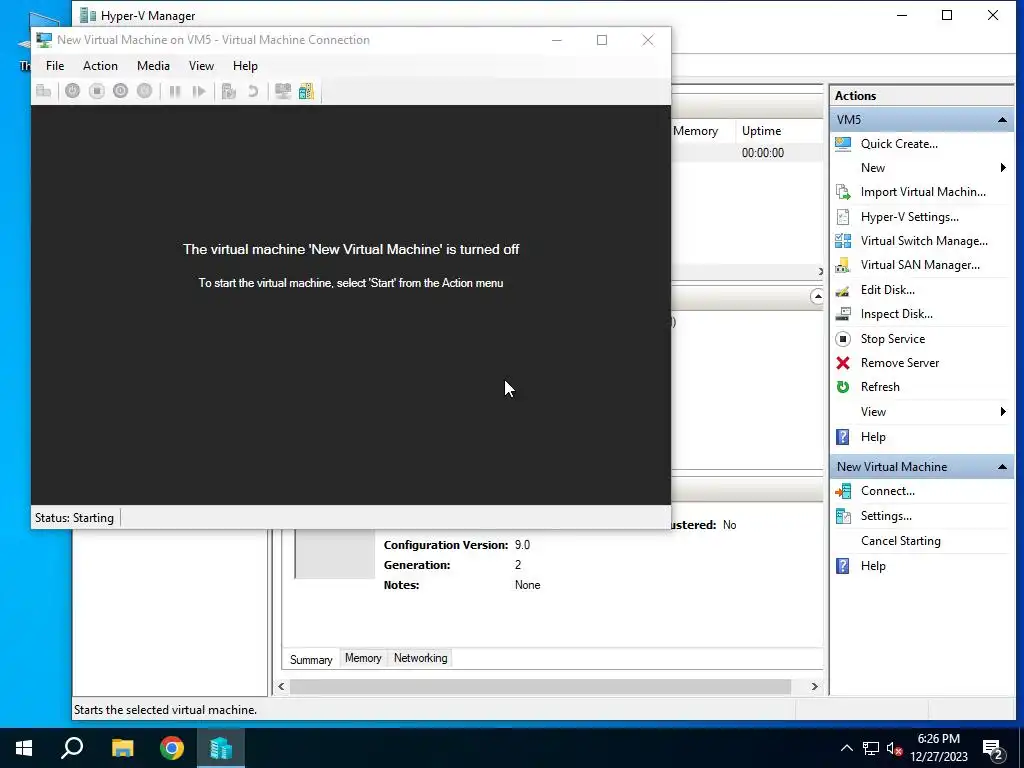The height and width of the screenshot is (768, 1024).
Task: Open the notification center
Action: click(994, 749)
